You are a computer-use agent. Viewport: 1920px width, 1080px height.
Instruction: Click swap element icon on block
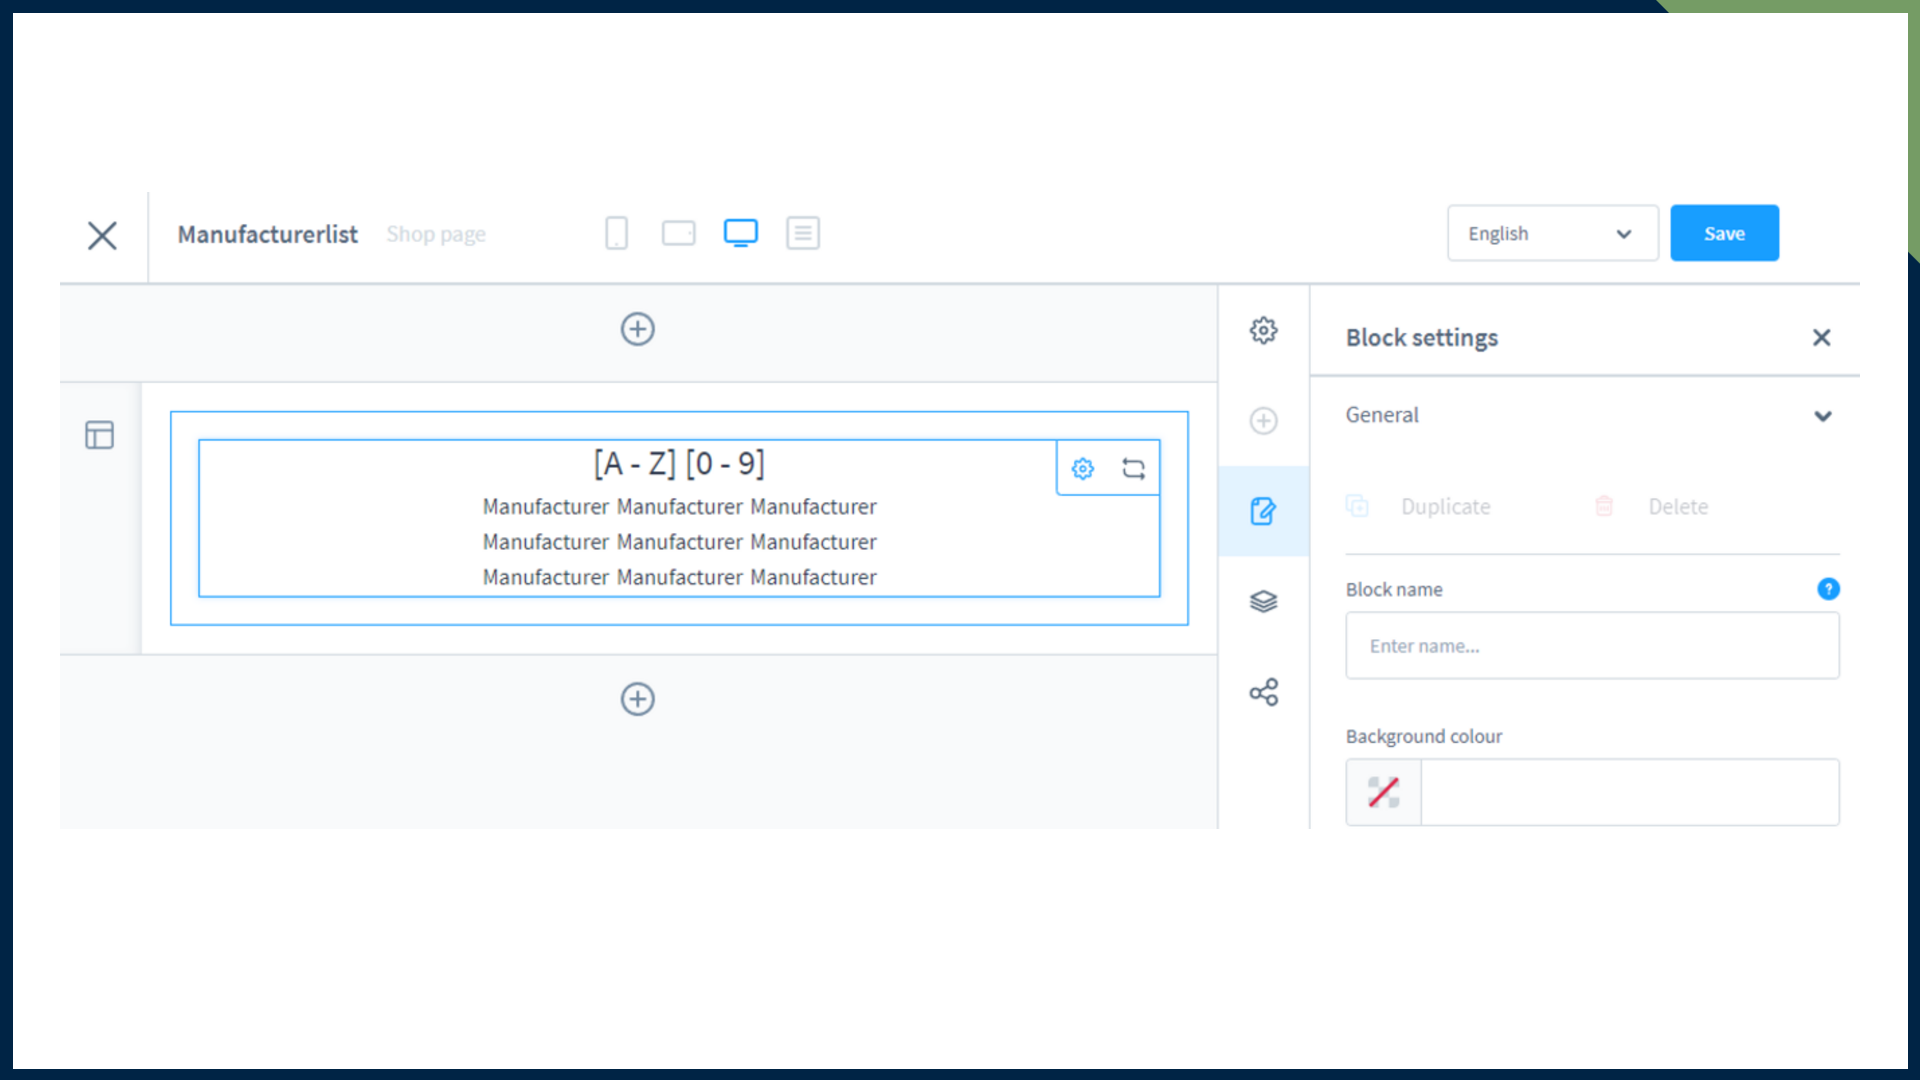click(x=1133, y=468)
